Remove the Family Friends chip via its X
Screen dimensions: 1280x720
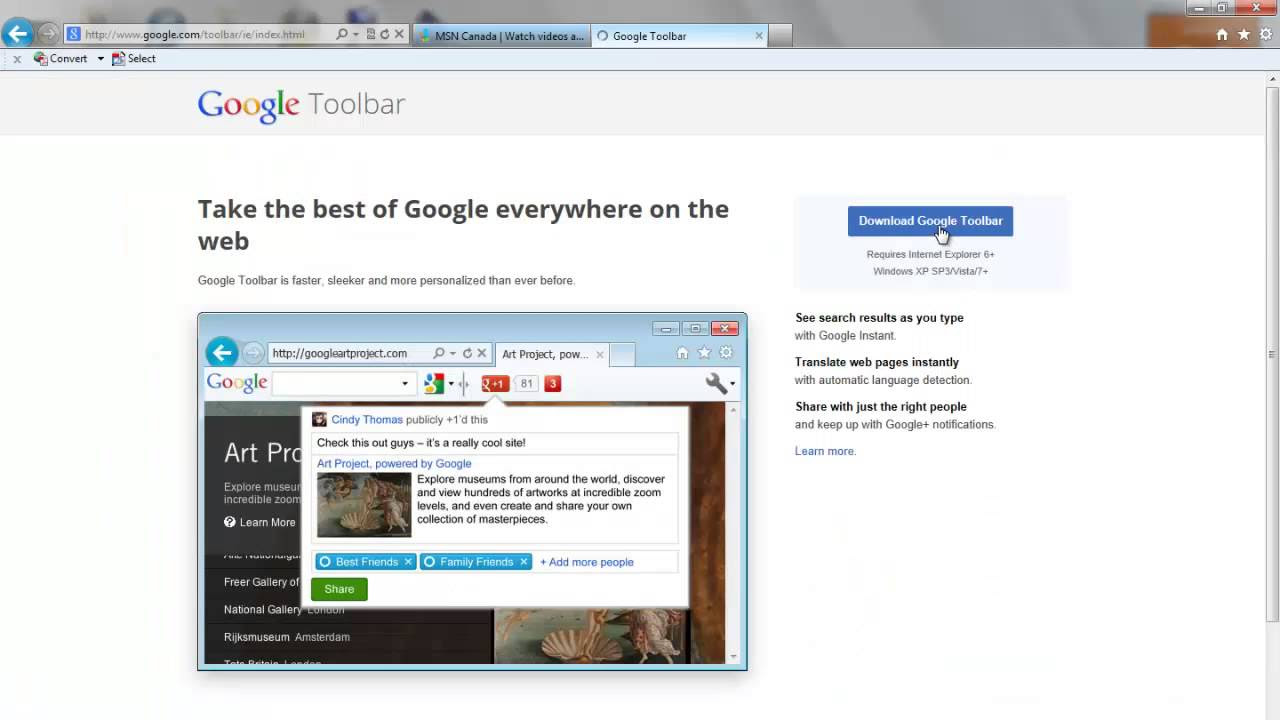click(523, 562)
